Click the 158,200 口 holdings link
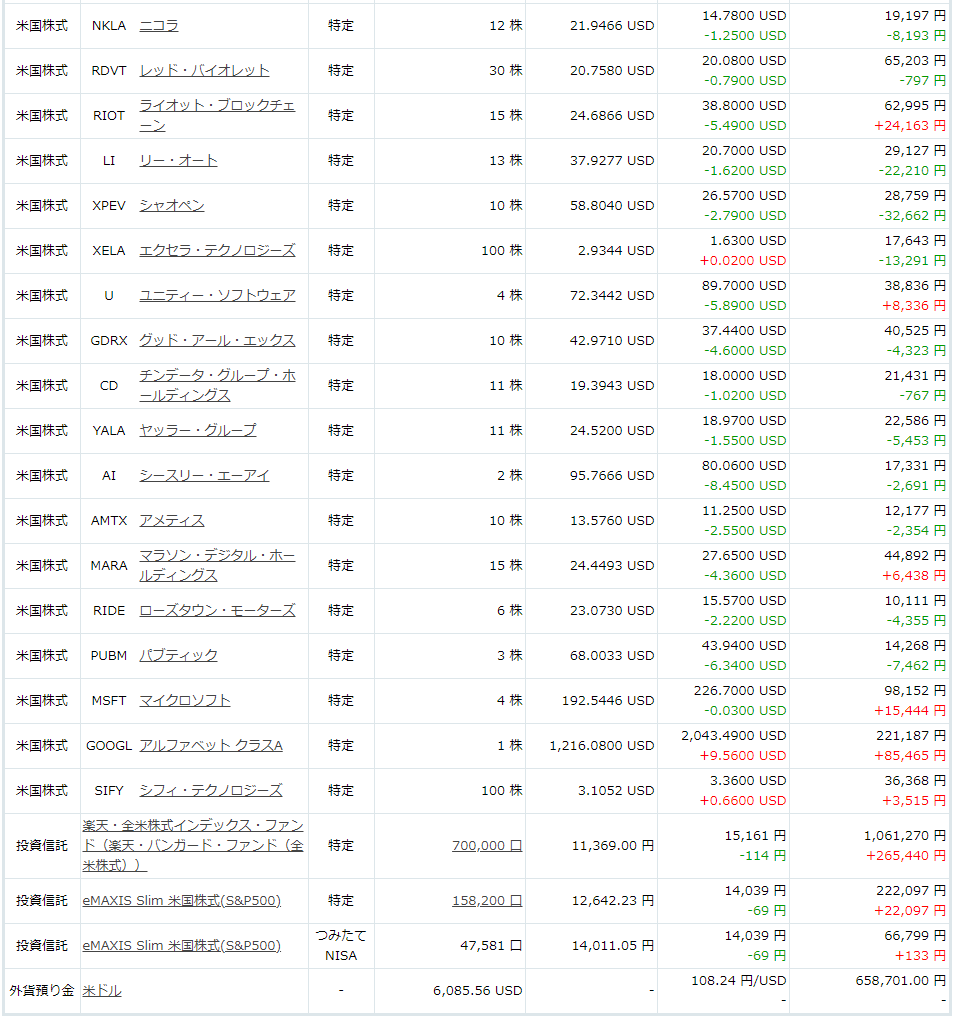 (x=487, y=900)
